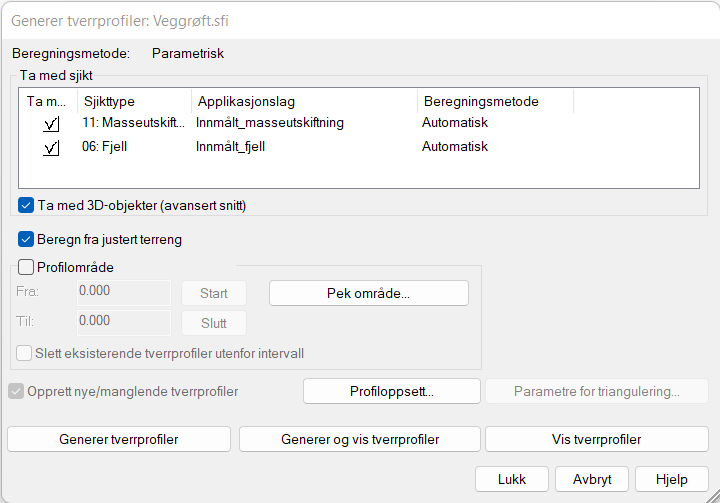Close dialog with Lukk

[512, 479]
